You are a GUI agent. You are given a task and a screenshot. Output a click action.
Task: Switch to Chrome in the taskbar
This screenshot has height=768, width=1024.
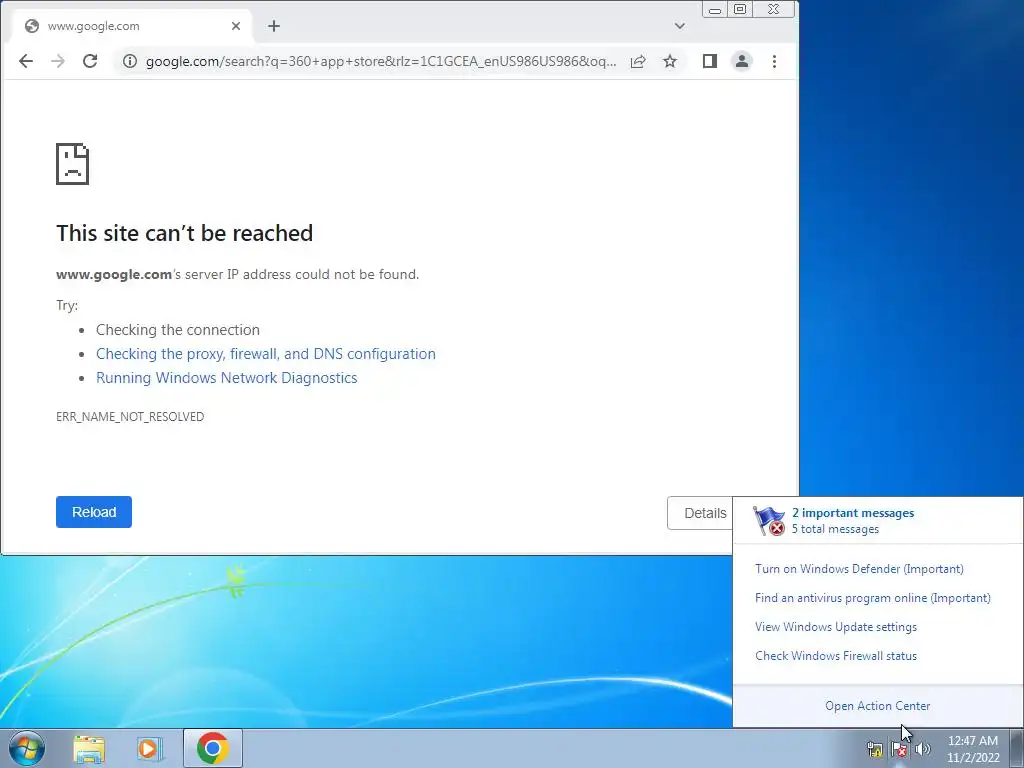213,748
